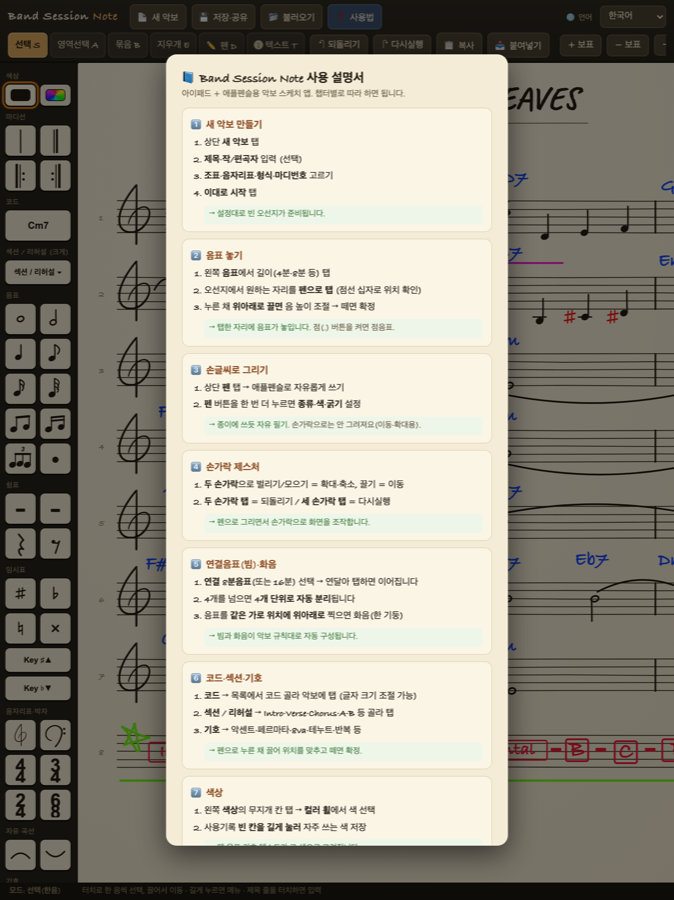Activate the 영역선택 area select mode
This screenshot has height=900, width=674.
[78, 45]
